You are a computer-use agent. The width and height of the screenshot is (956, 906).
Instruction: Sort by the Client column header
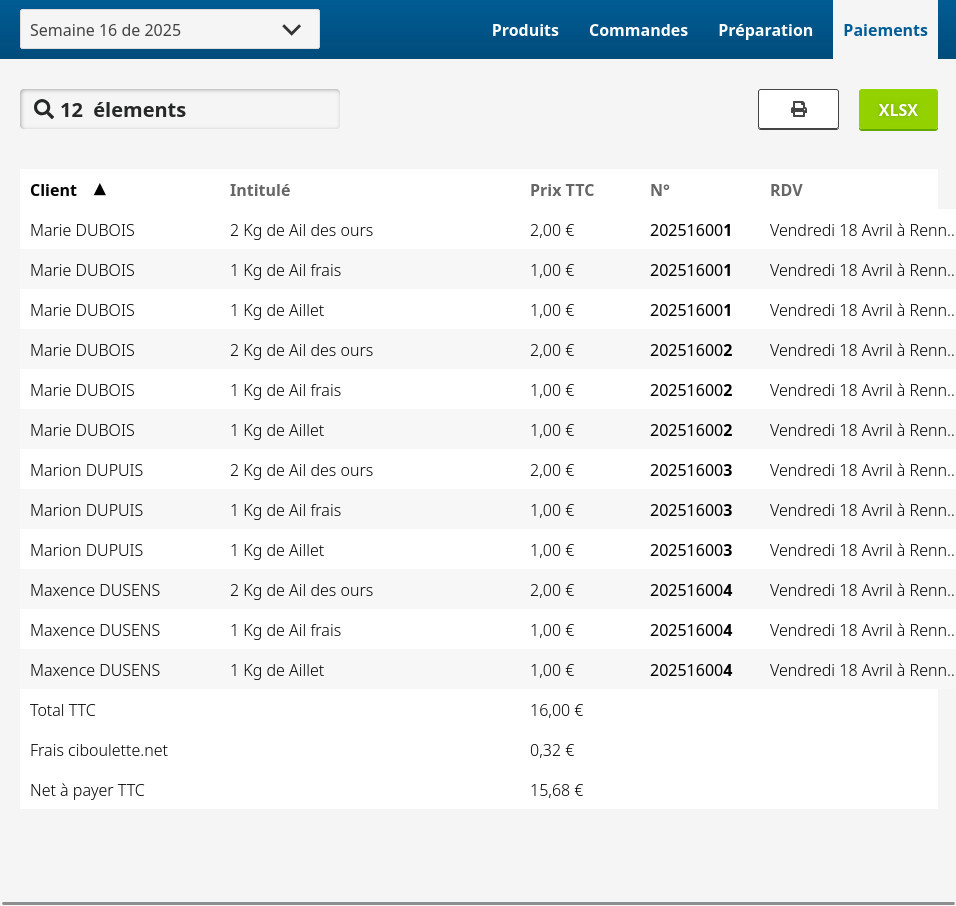pos(54,190)
